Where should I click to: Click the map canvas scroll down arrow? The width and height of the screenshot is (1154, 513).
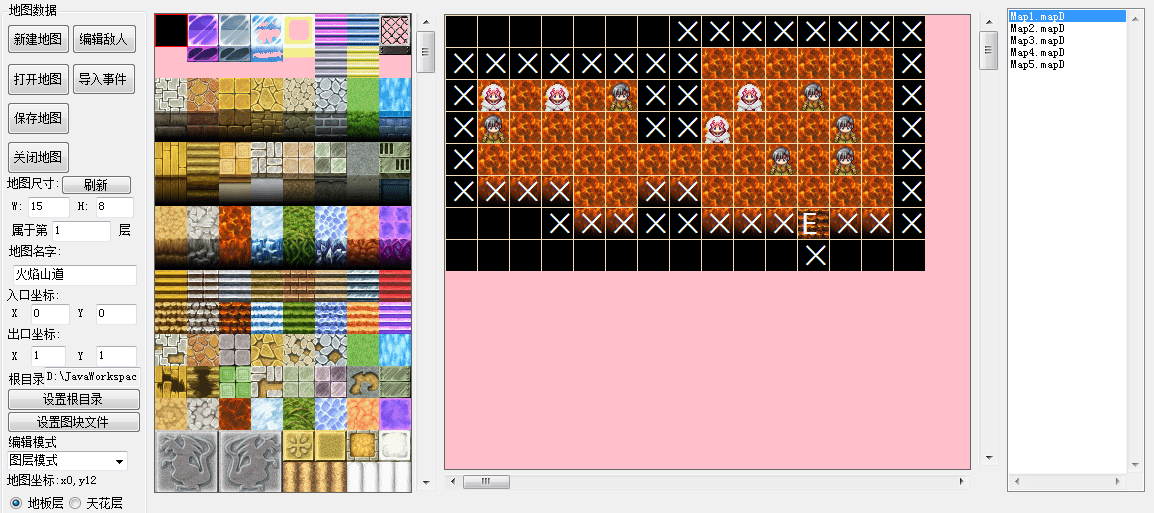(988, 457)
